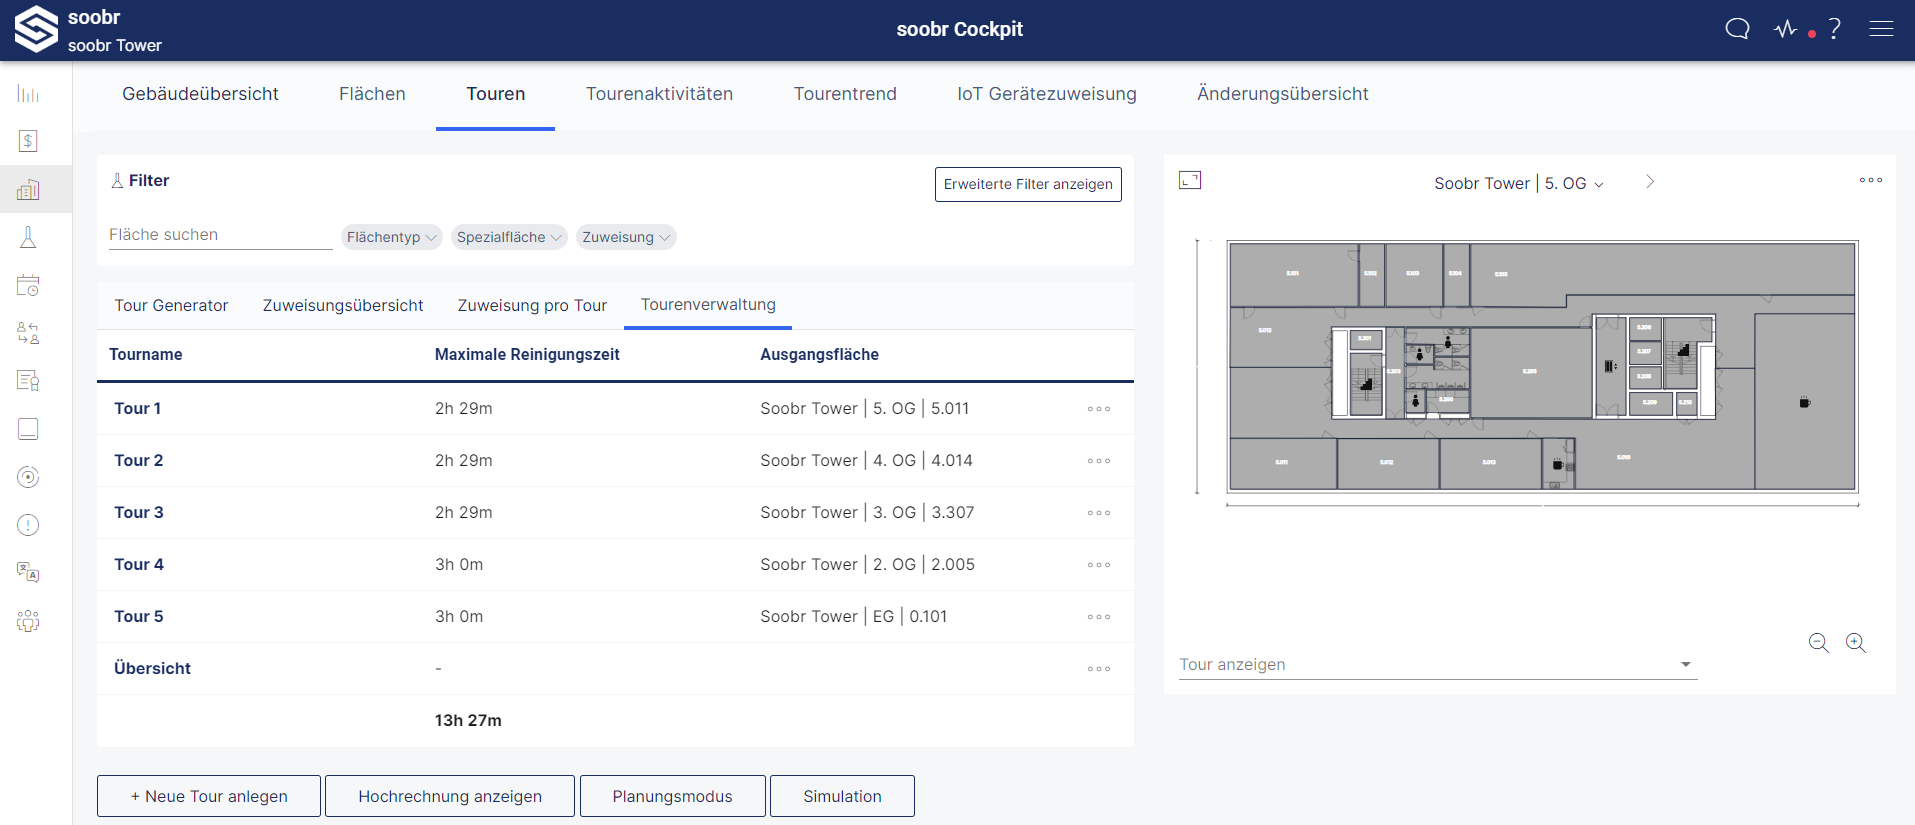1915x825 pixels.
Task: Click the Ausgangsfläche column header
Action: [819, 354]
